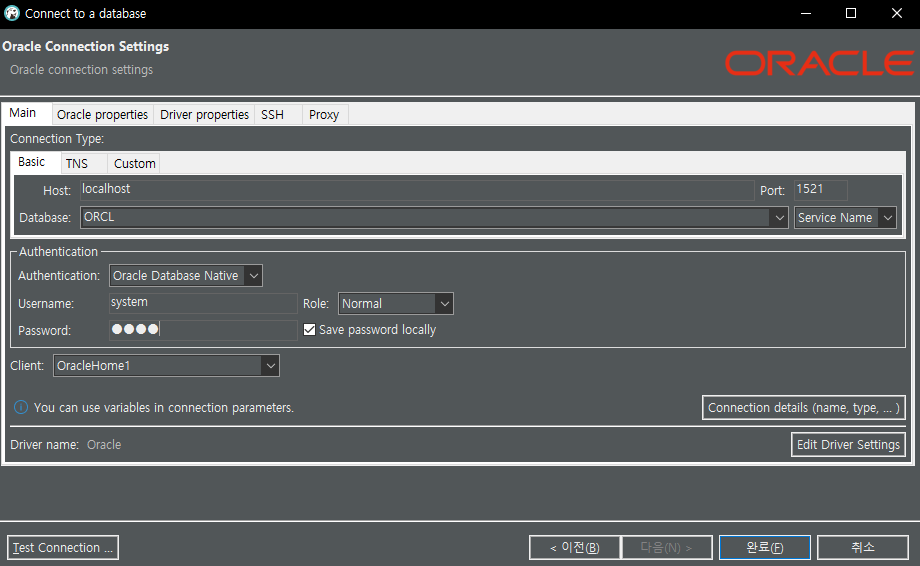Click the DBeaver app icon in the title bar
This screenshot has height=566, width=920.
pos(12,13)
